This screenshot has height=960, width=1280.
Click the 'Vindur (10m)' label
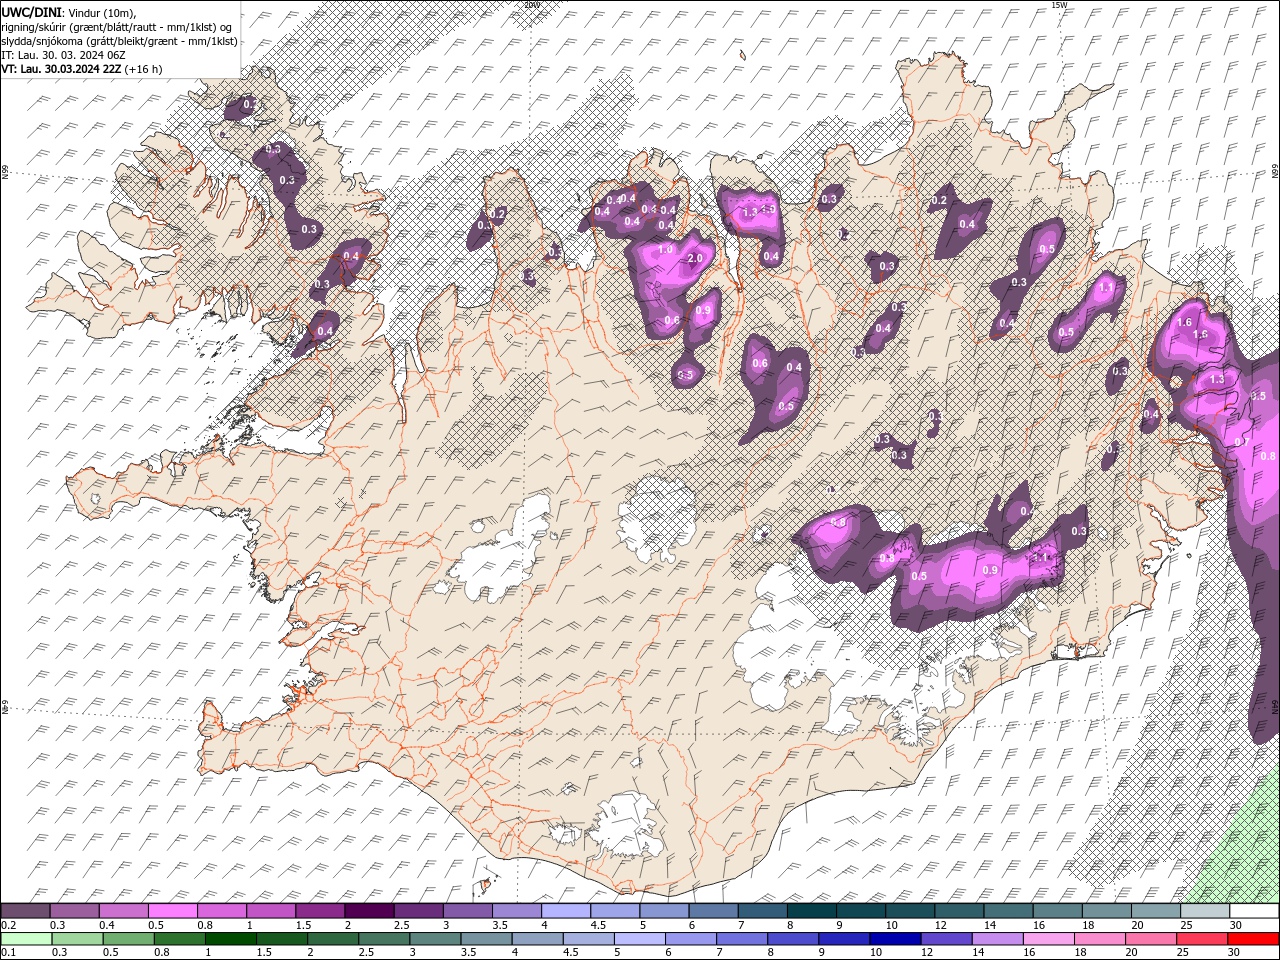[x=103, y=12]
